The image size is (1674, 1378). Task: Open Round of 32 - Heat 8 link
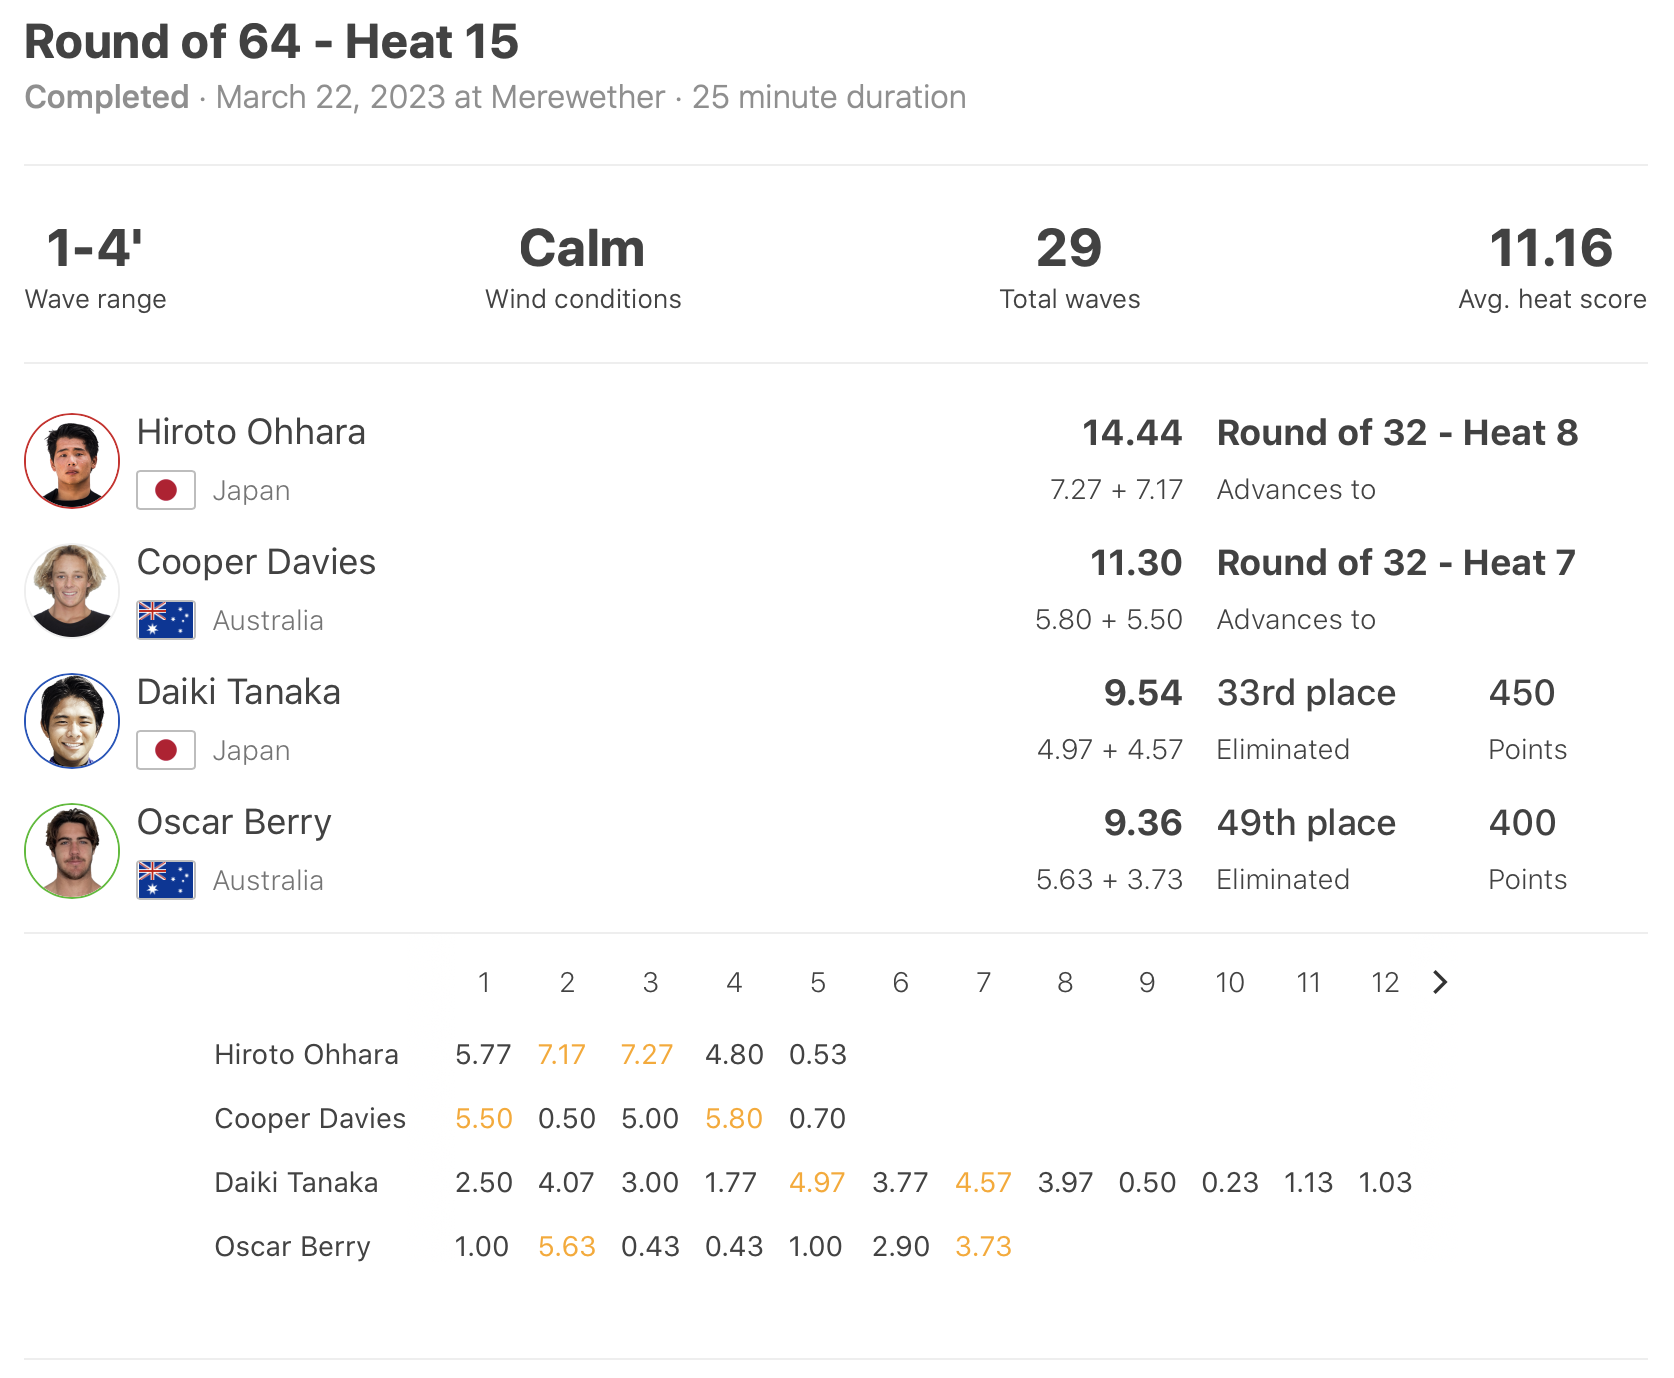pos(1397,433)
